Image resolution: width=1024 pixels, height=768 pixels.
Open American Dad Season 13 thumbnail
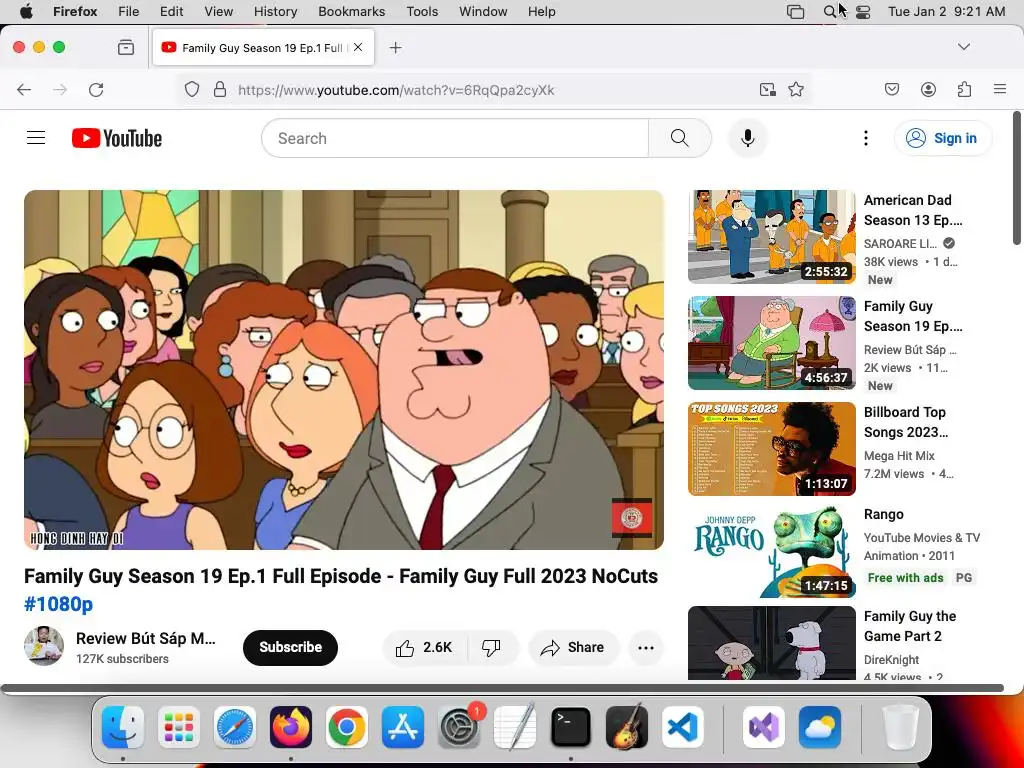tap(771, 236)
